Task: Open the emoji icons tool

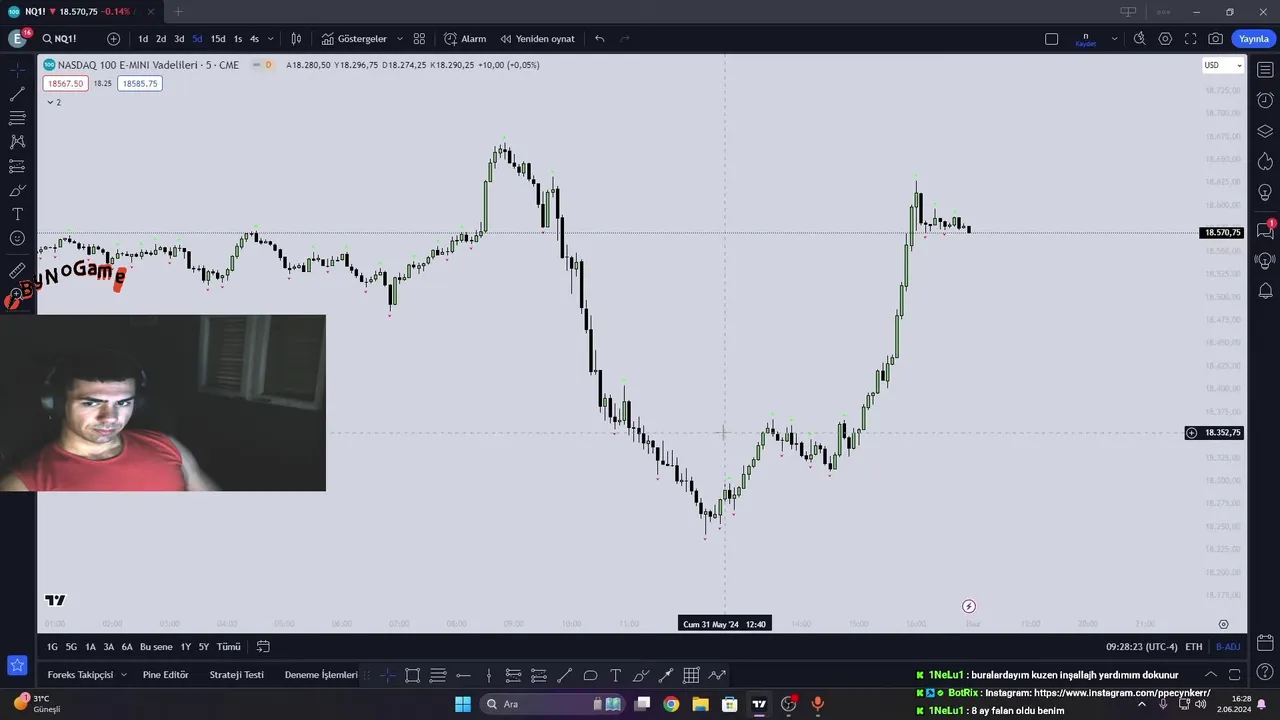Action: coord(17,238)
